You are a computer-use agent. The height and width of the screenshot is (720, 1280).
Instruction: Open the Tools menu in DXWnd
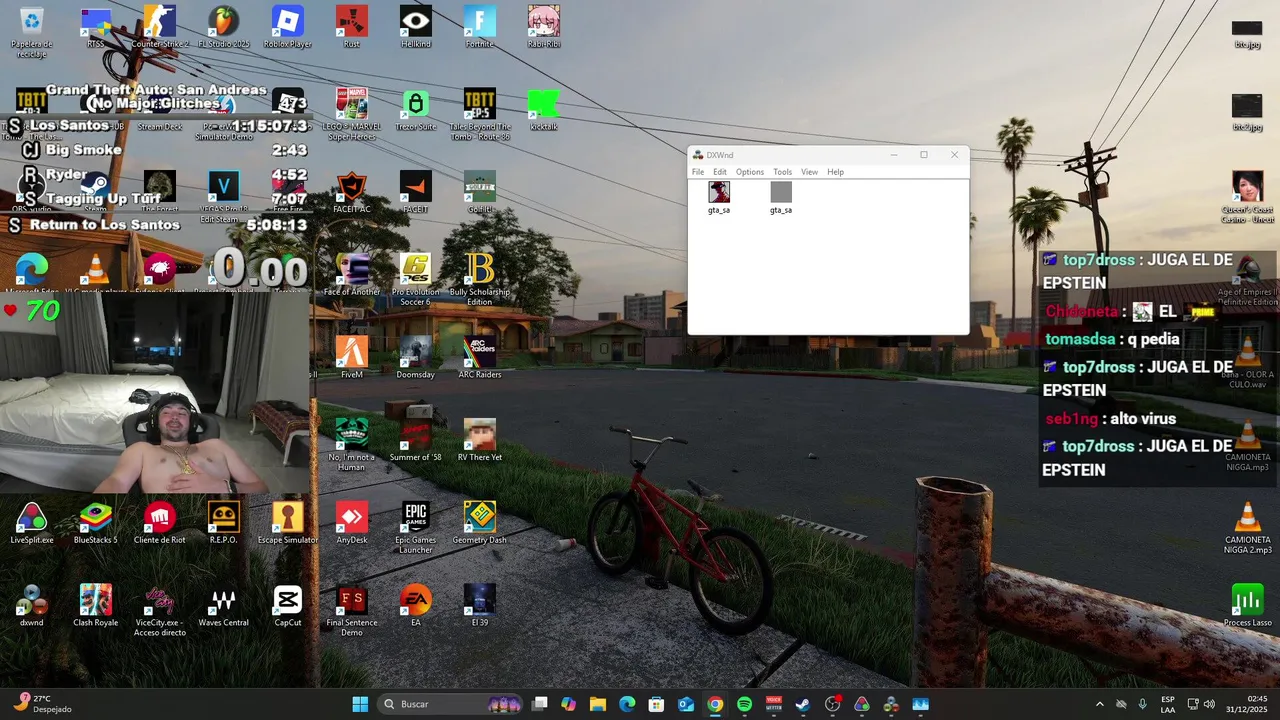pyautogui.click(x=783, y=172)
